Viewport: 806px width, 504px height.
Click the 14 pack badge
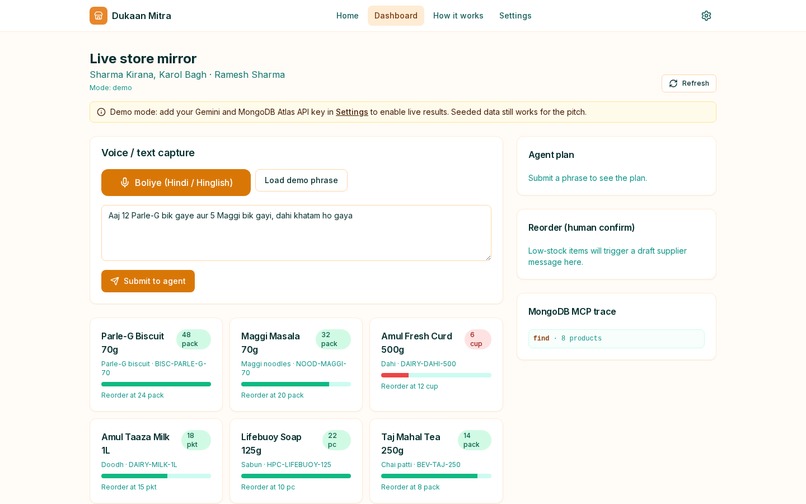(x=474, y=440)
